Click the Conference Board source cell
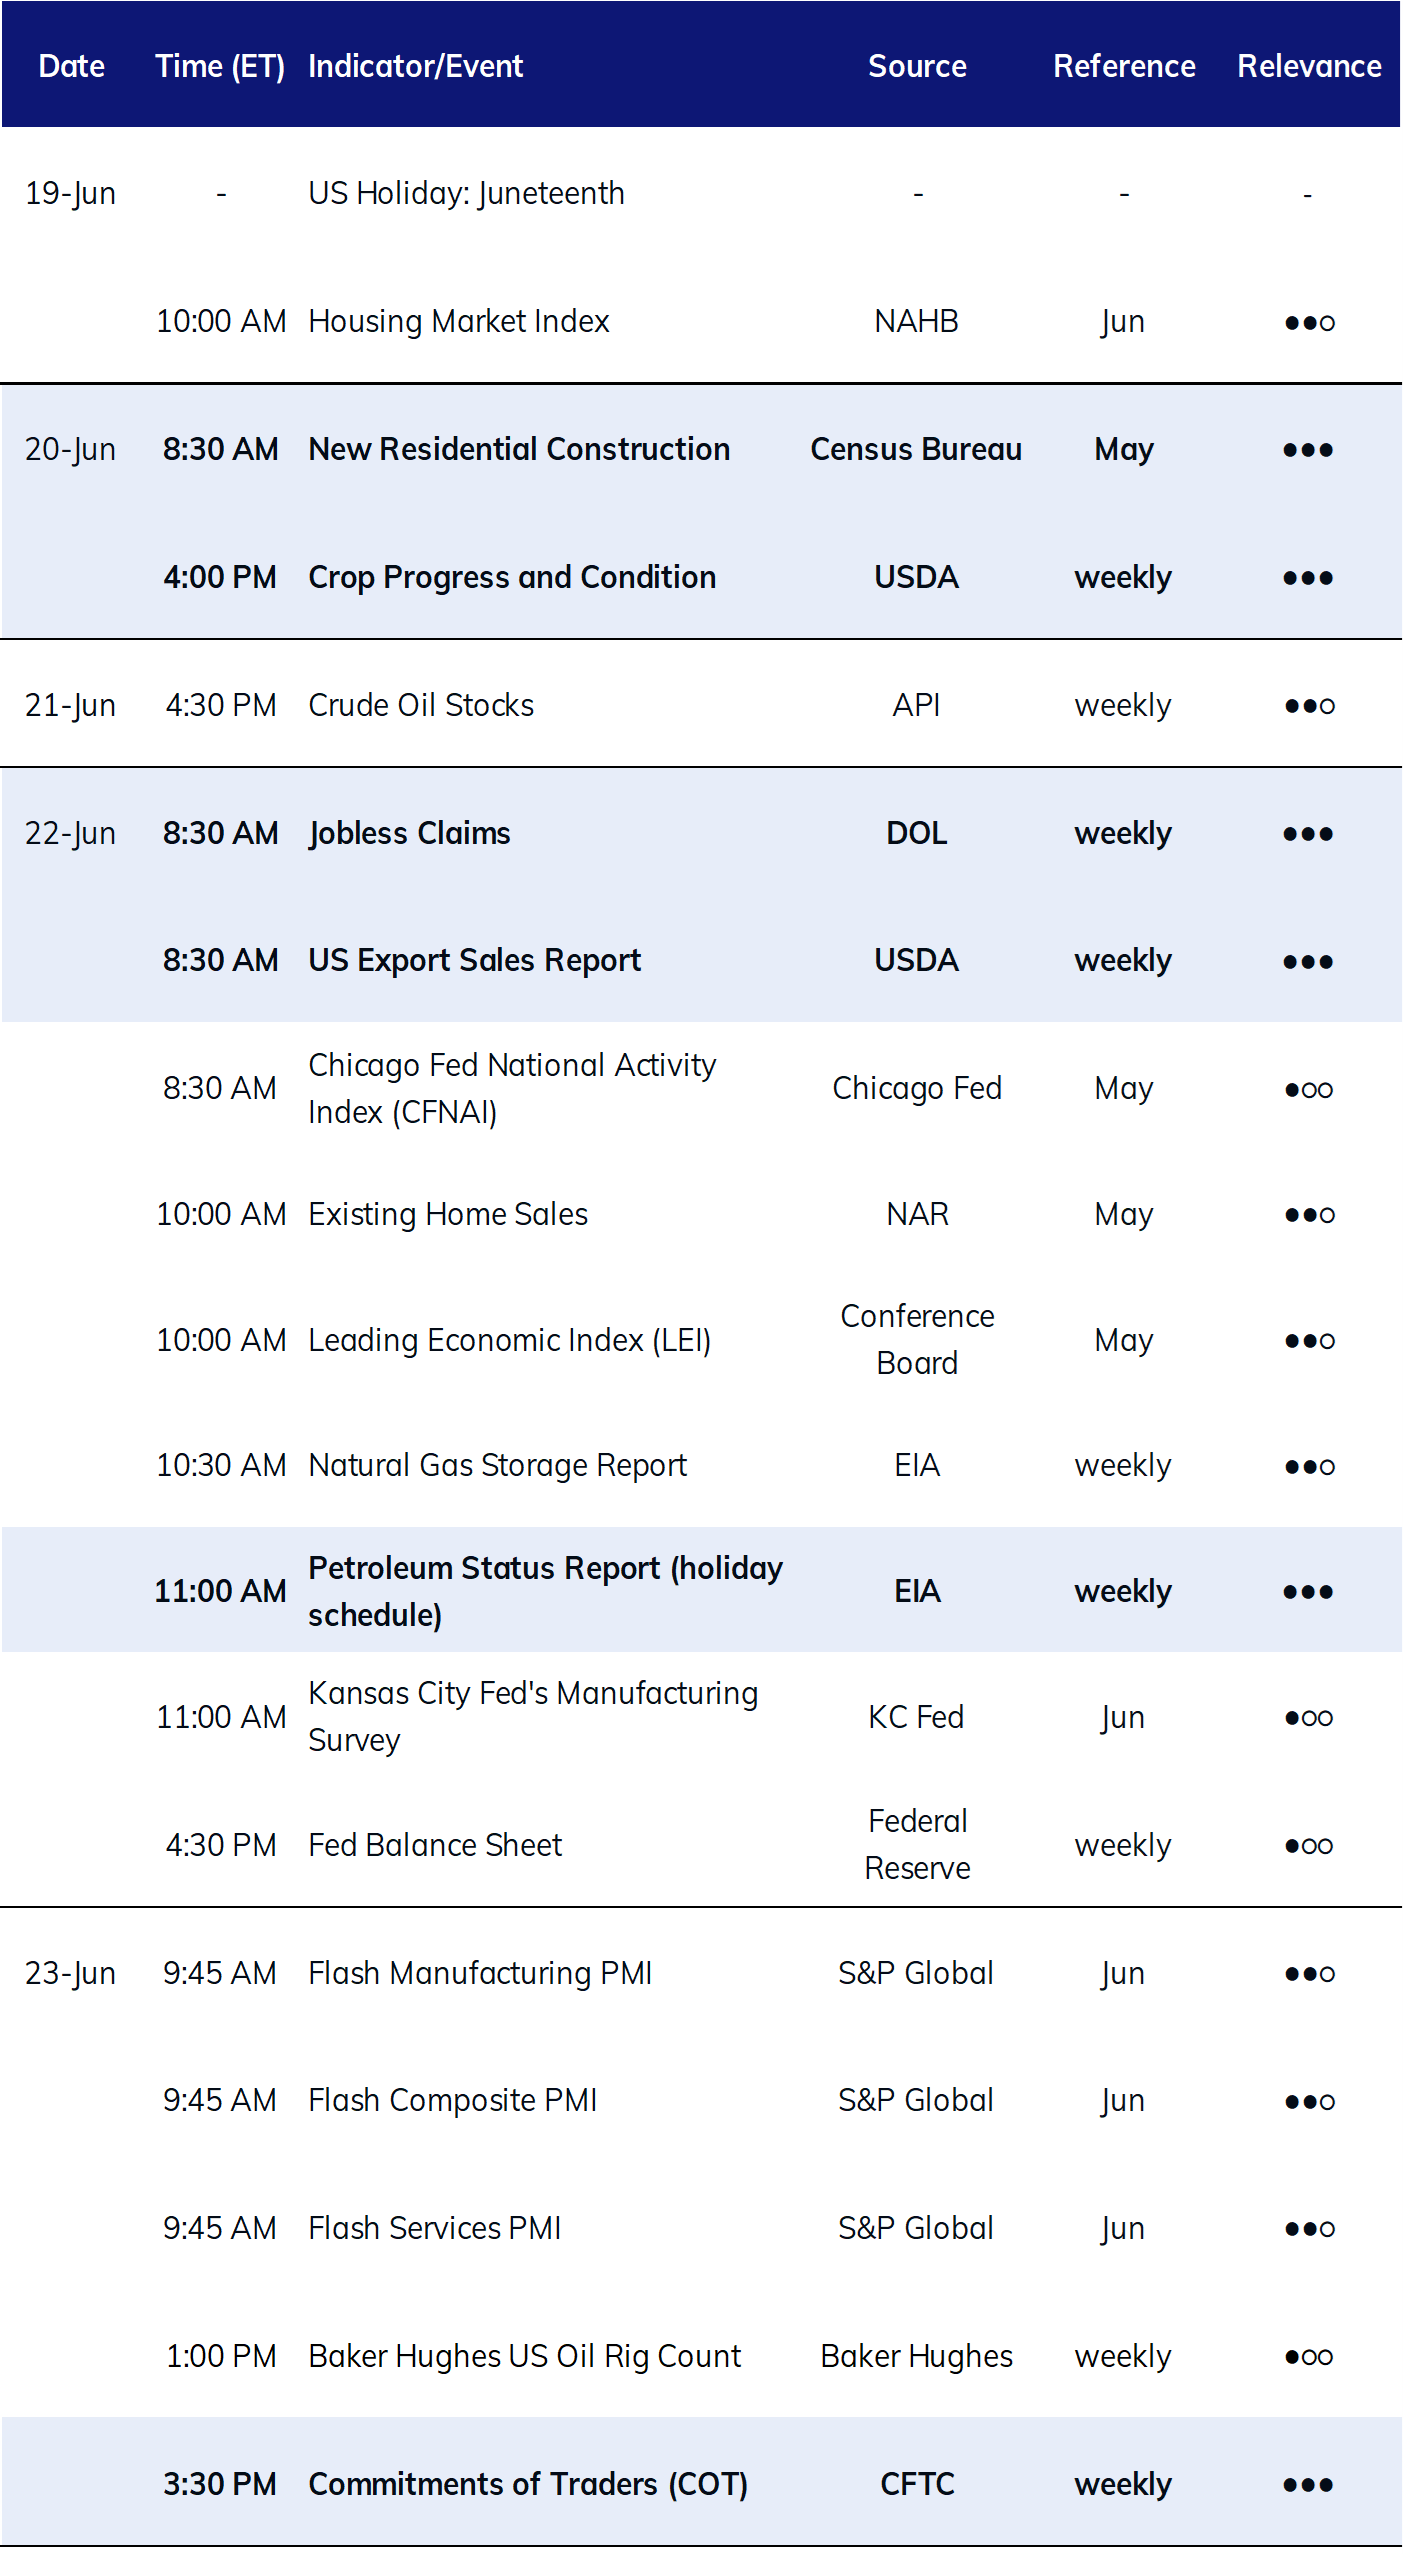Image resolution: width=1403 pixels, height=2554 pixels. [917, 1340]
